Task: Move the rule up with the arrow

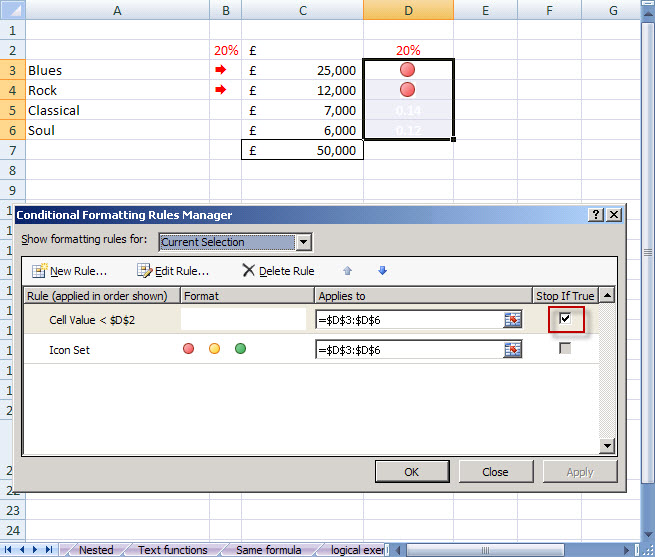Action: [348, 271]
